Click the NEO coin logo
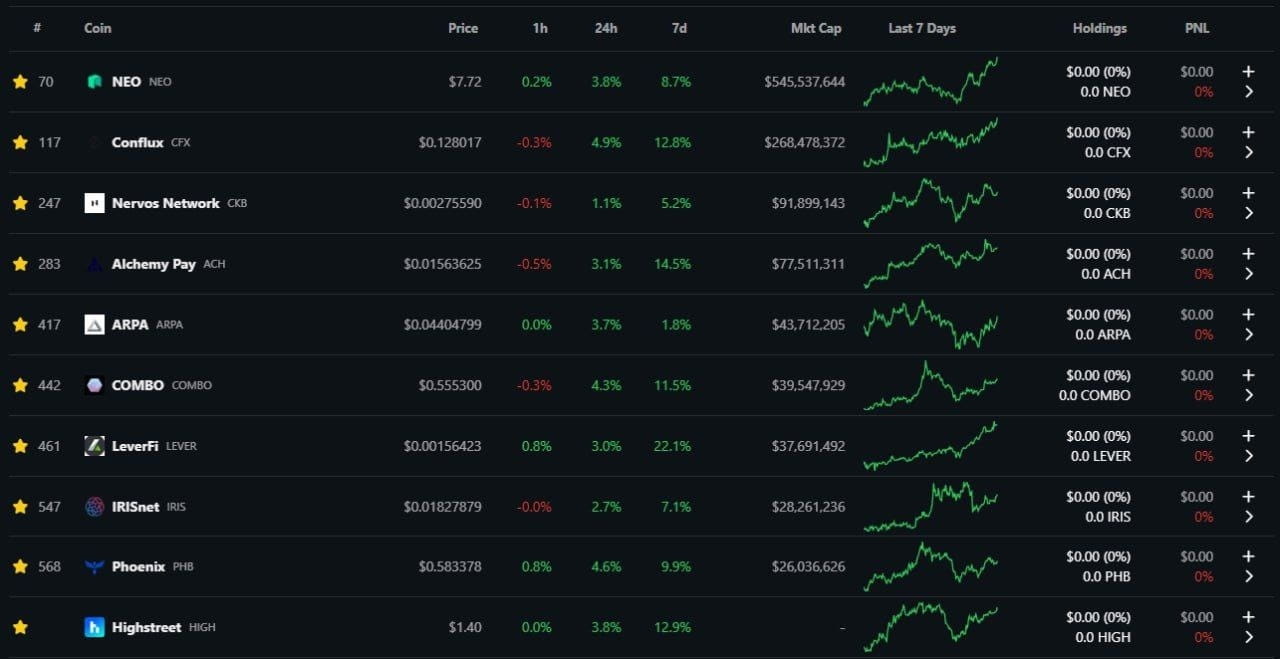This screenshot has width=1280, height=659. (94, 82)
